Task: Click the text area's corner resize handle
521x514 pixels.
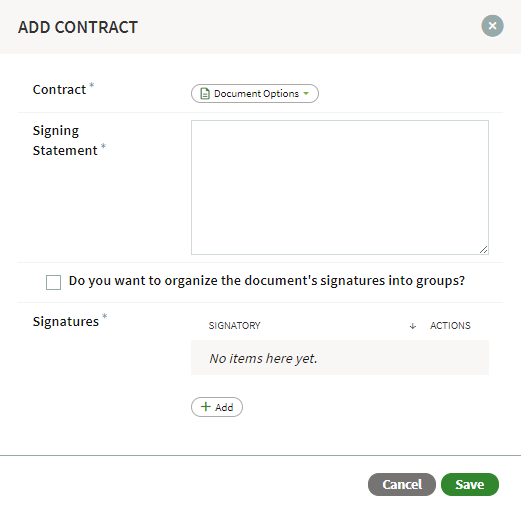Action: (483, 249)
